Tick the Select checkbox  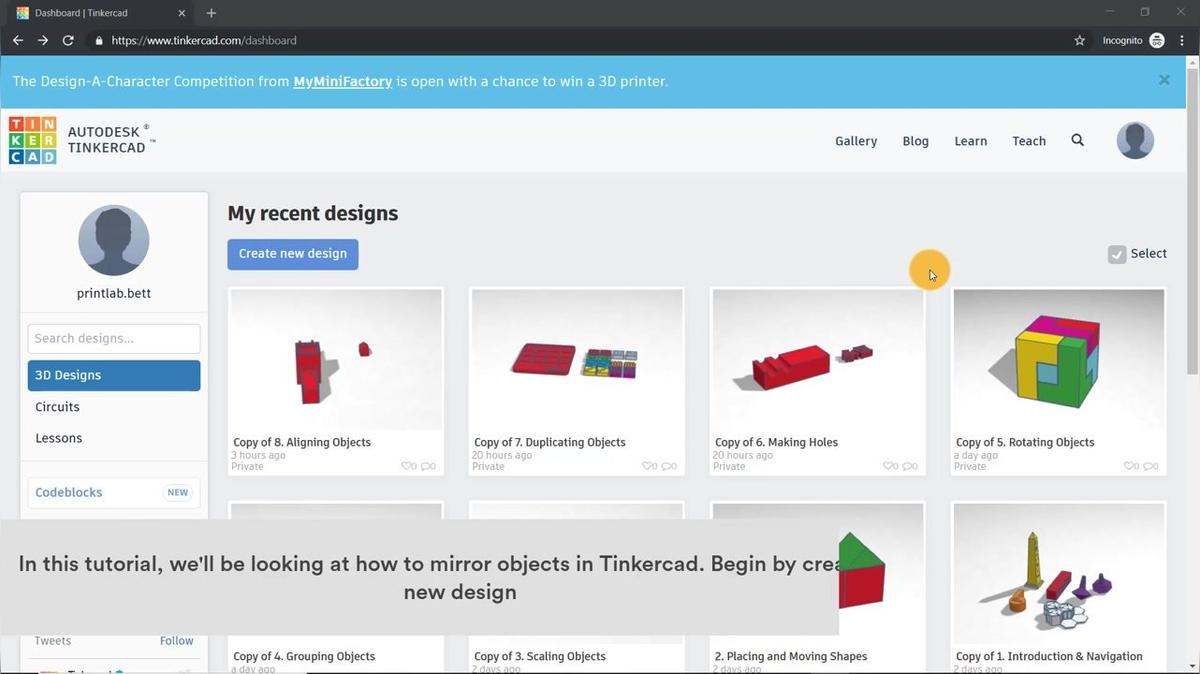click(1117, 254)
